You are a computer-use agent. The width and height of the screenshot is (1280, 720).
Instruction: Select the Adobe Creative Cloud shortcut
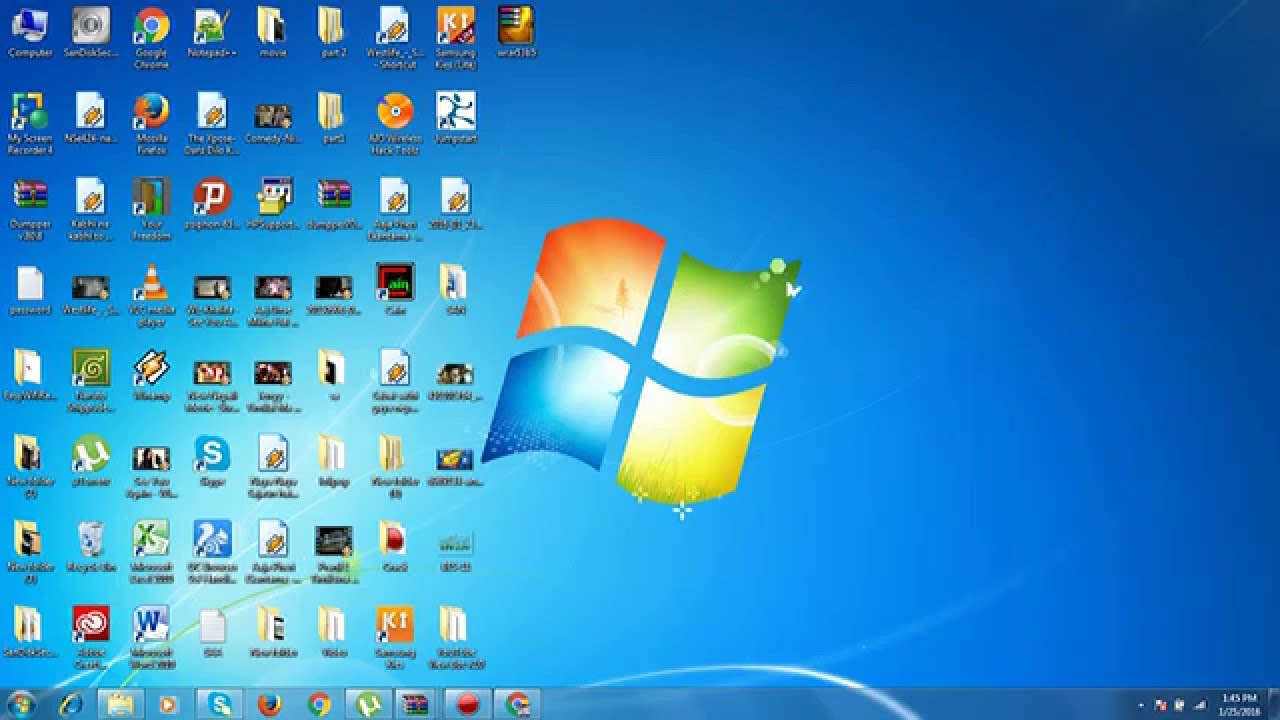tap(91, 638)
